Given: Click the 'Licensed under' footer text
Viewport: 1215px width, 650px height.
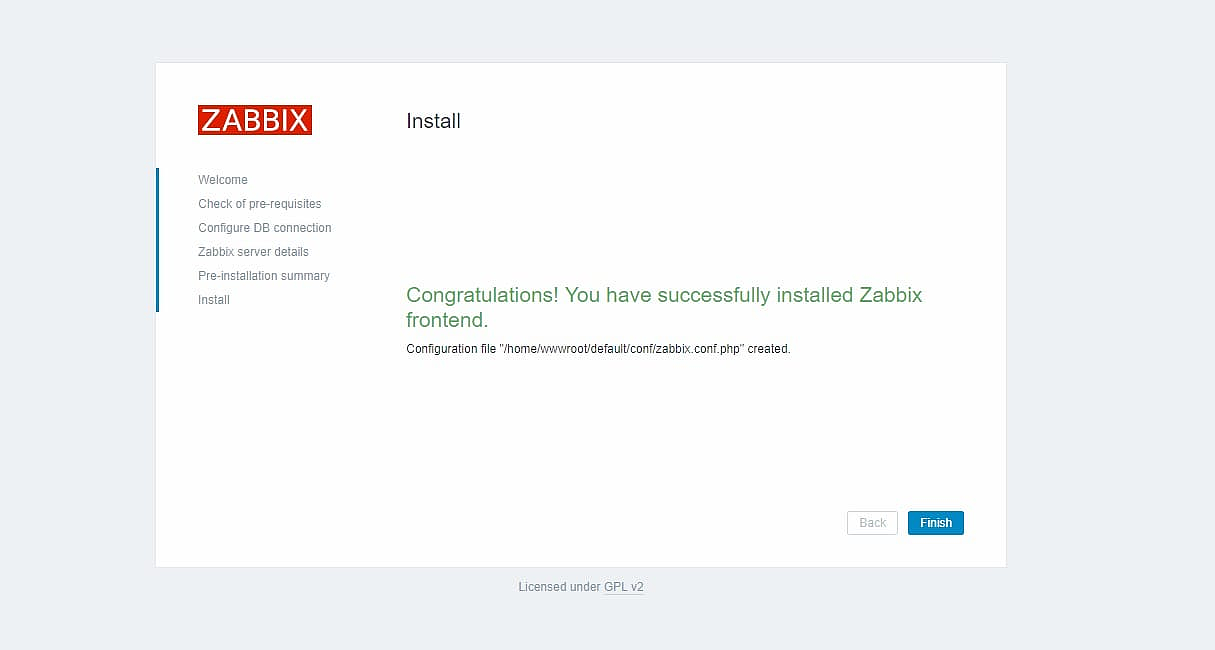Looking at the screenshot, I should point(559,587).
